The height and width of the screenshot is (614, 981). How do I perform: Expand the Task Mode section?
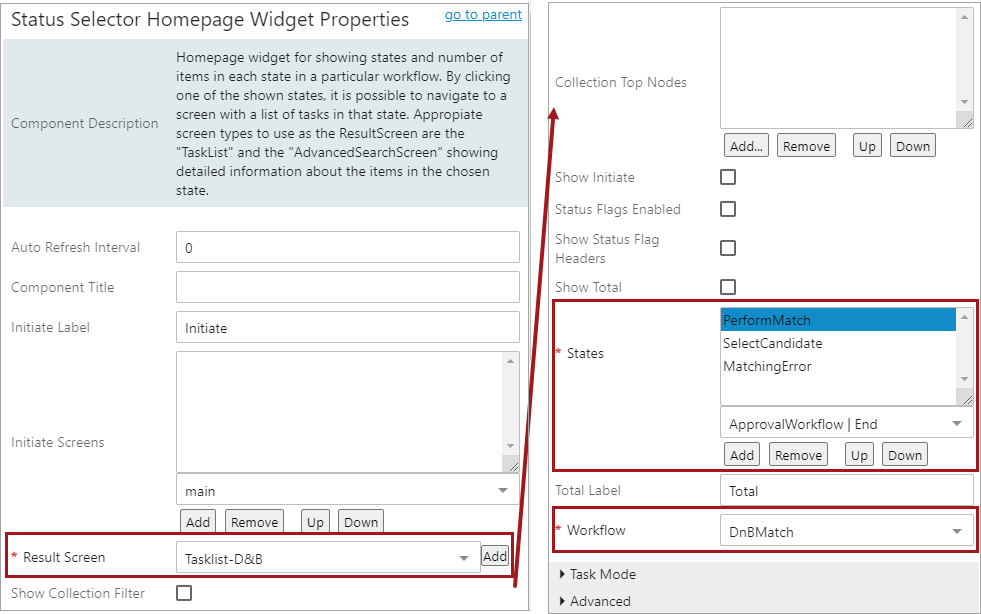pyautogui.click(x=603, y=574)
